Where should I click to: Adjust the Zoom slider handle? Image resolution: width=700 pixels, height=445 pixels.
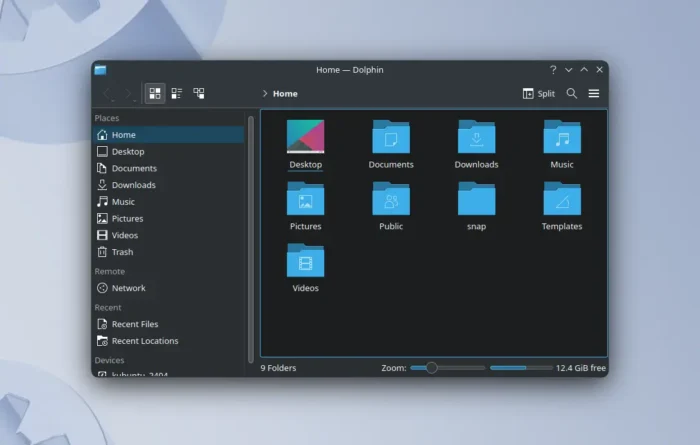click(x=431, y=368)
